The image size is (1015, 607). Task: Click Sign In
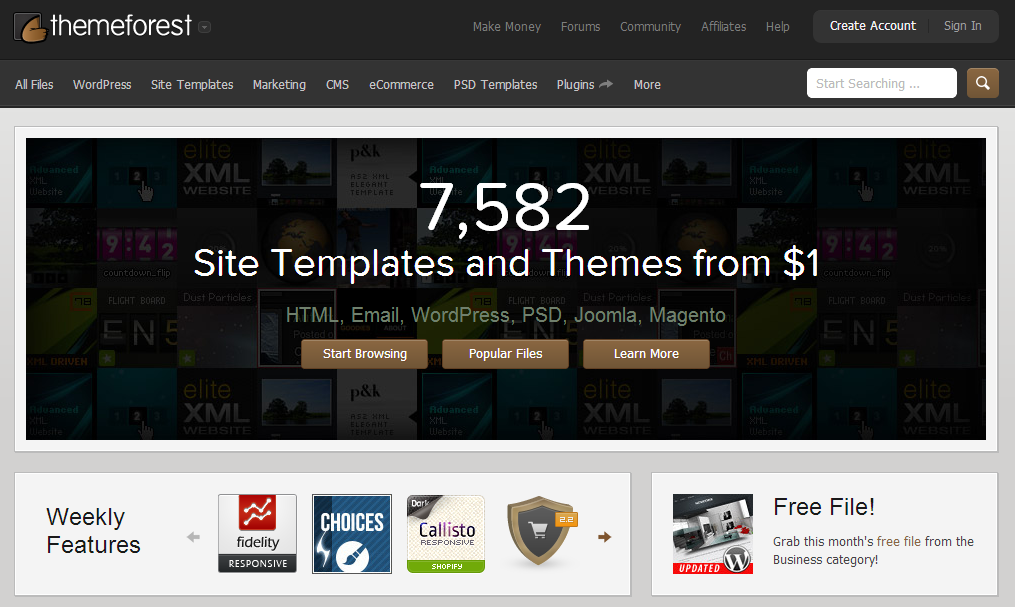pos(963,26)
